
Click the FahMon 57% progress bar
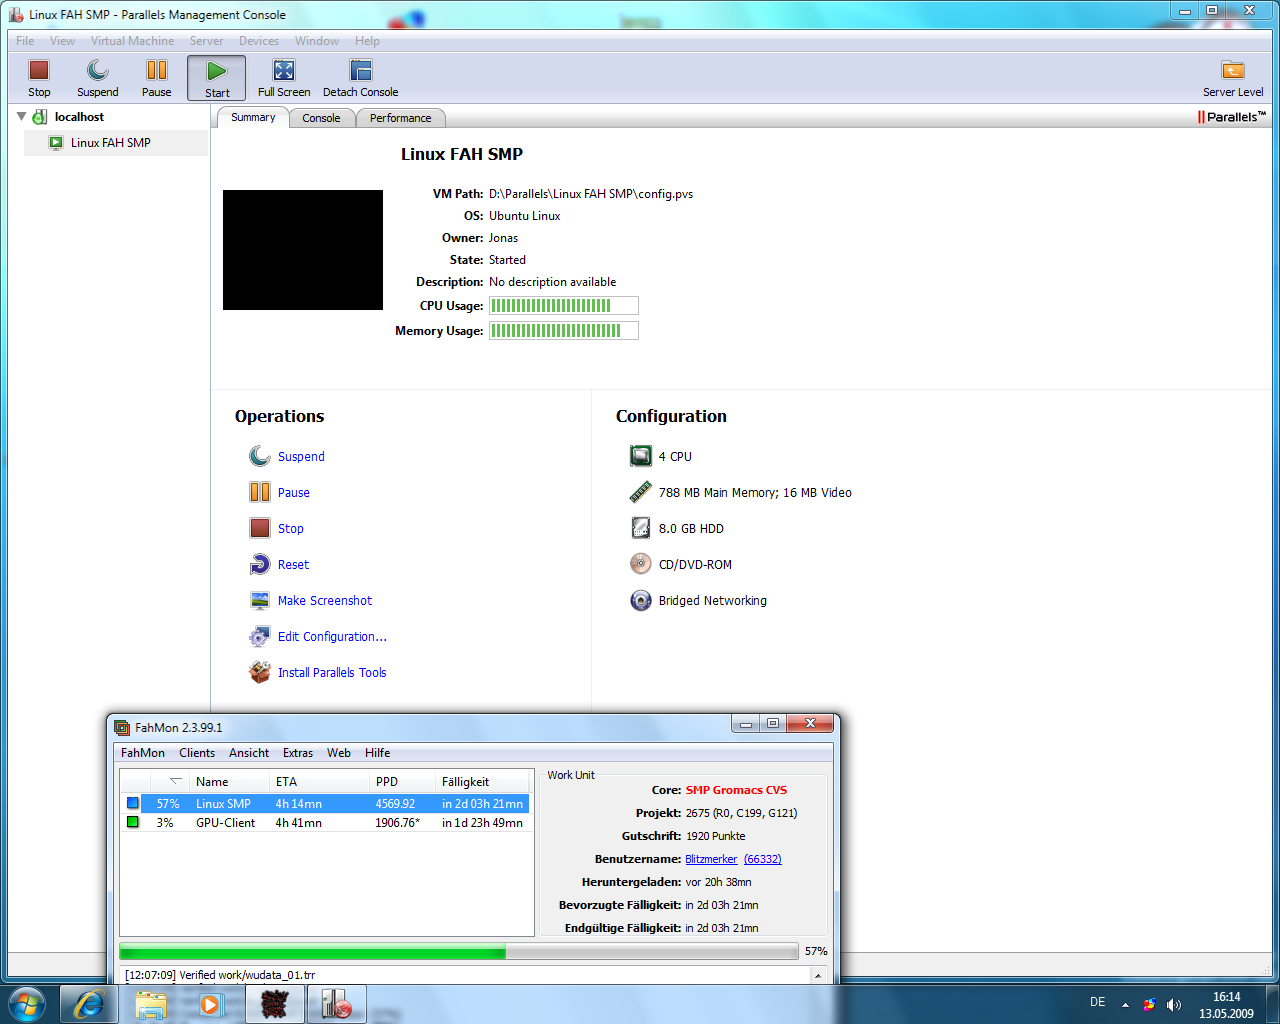[x=459, y=951]
